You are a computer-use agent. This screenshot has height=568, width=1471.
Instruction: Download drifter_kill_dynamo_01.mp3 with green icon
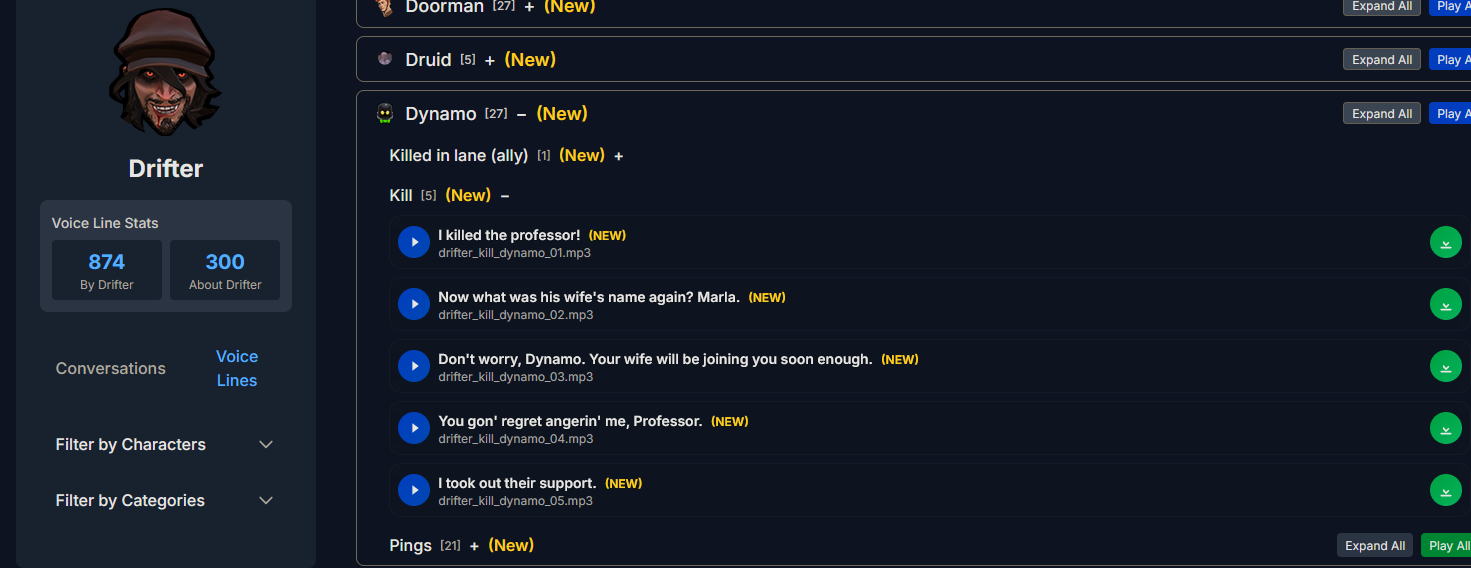[1445, 242]
